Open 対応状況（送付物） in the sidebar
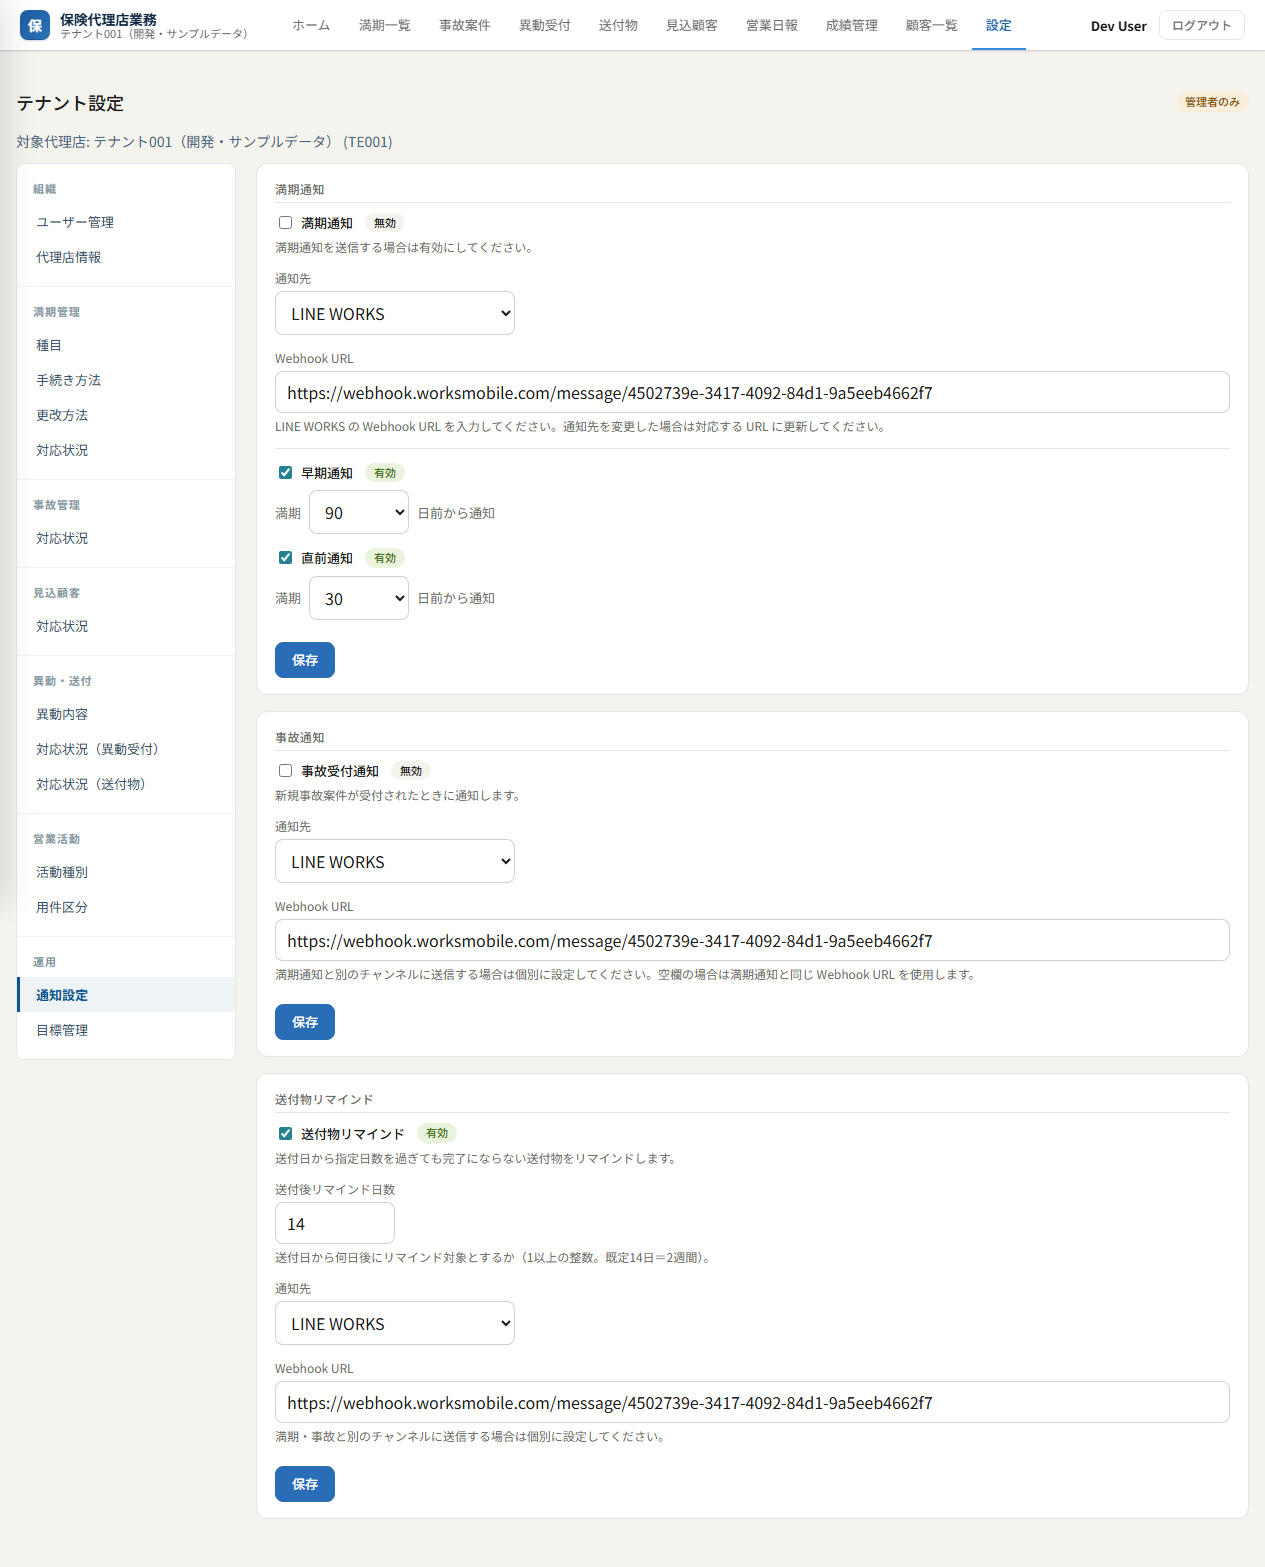1265x1567 pixels. click(x=126, y=784)
